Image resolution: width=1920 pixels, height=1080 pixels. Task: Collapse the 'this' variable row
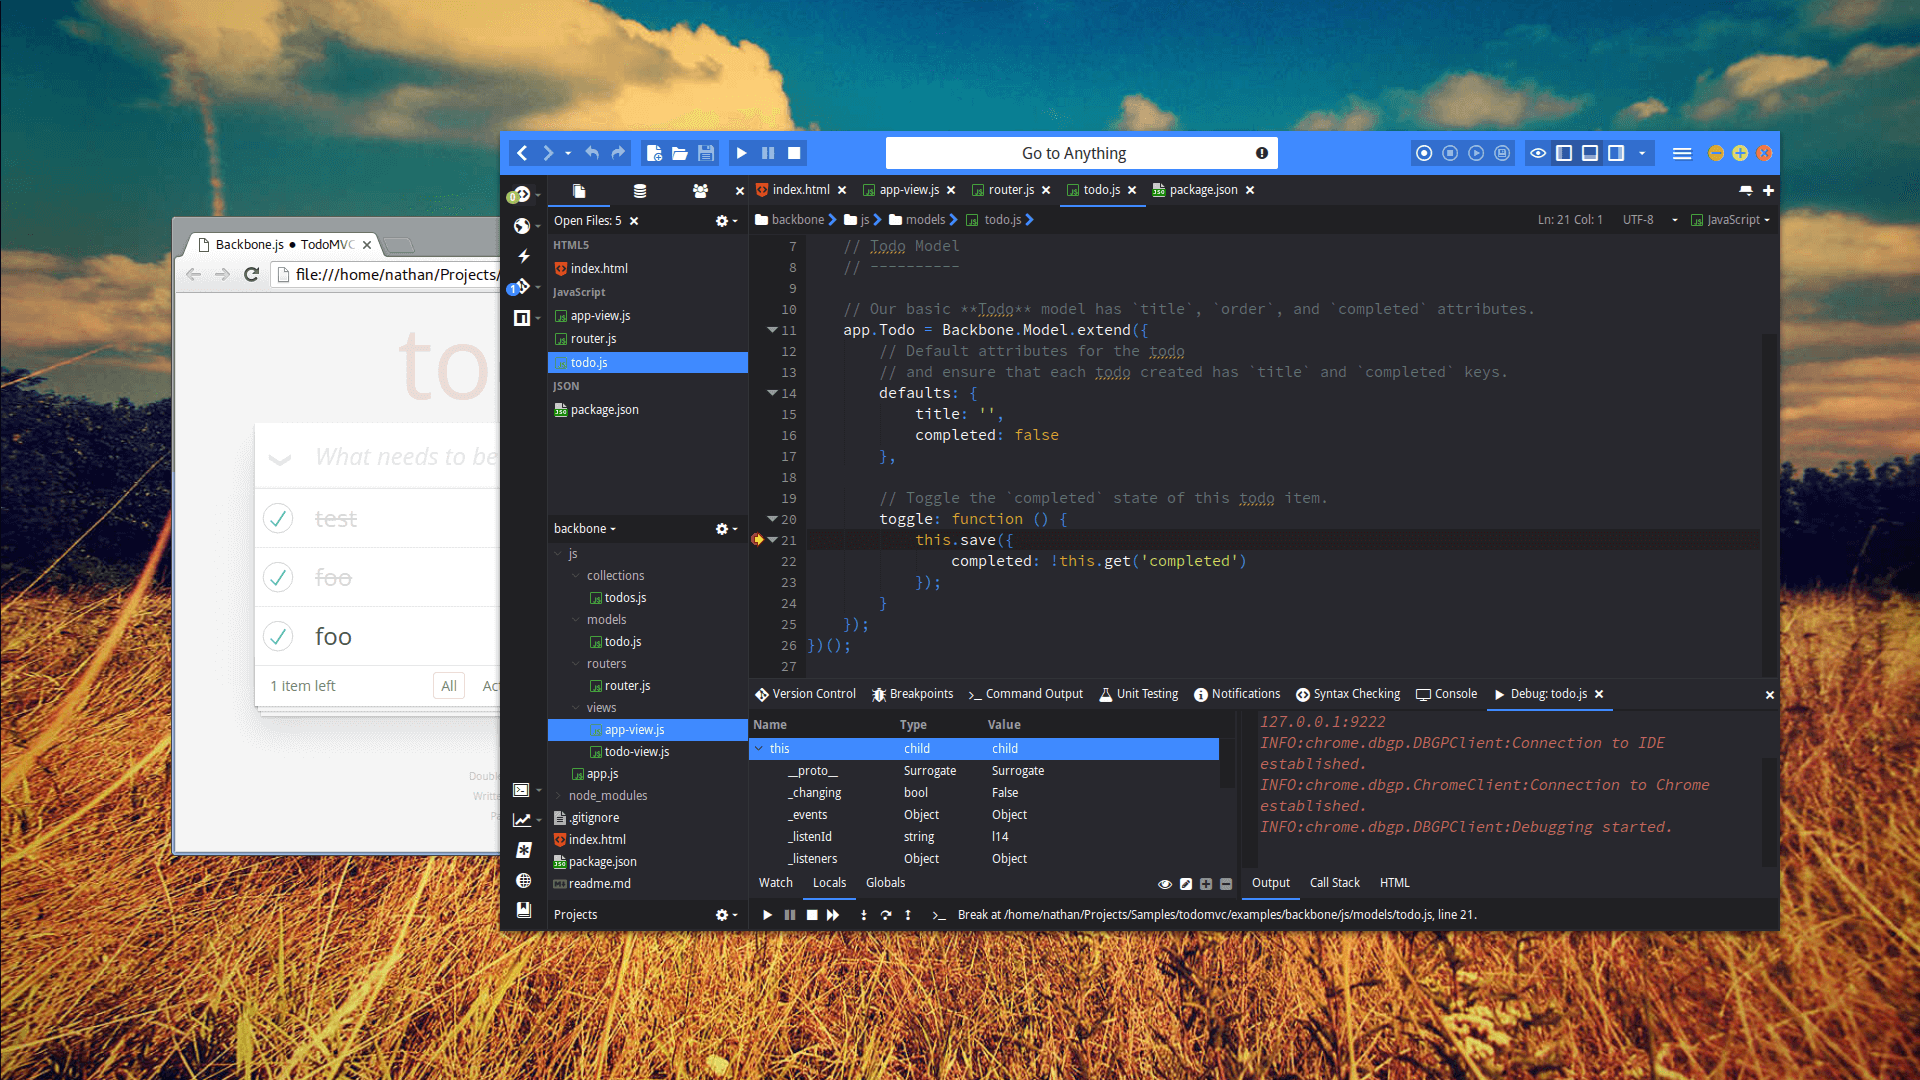[x=760, y=749]
